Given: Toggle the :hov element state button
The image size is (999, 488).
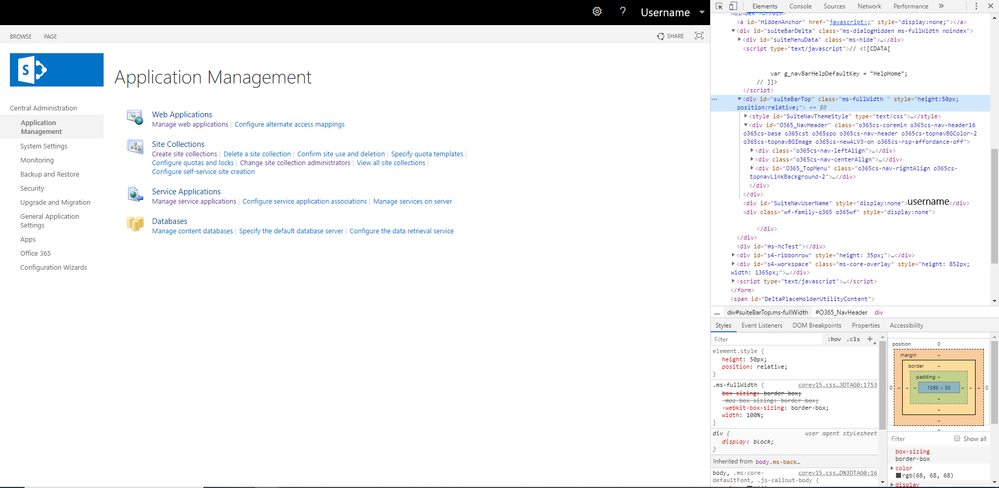Looking at the screenshot, I should [x=834, y=339].
